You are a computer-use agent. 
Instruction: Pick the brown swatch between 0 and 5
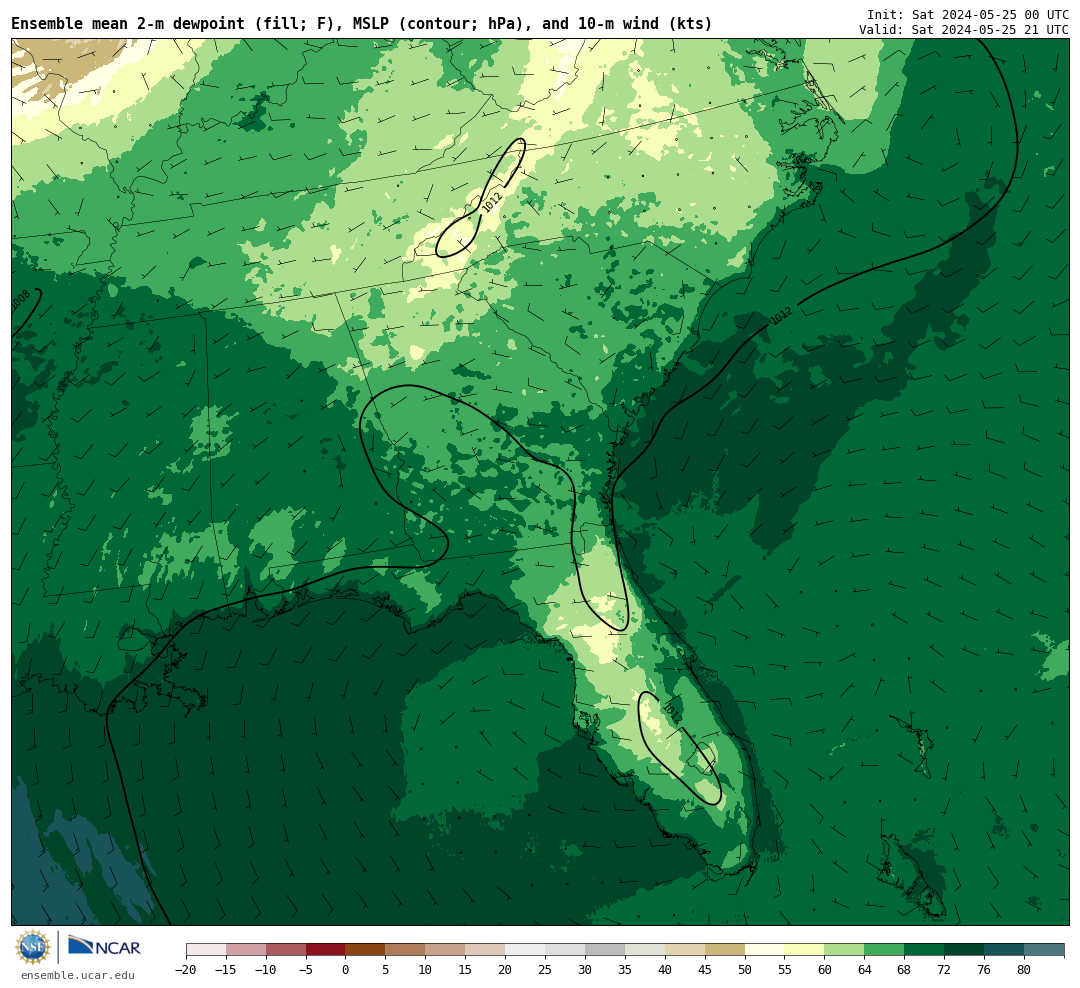click(366, 950)
